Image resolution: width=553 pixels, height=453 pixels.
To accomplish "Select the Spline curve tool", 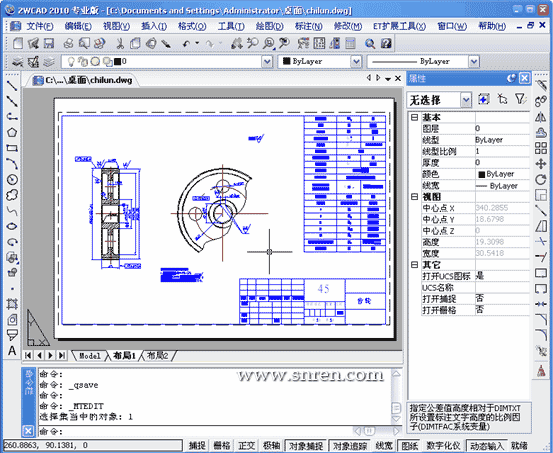I will click(x=12, y=211).
